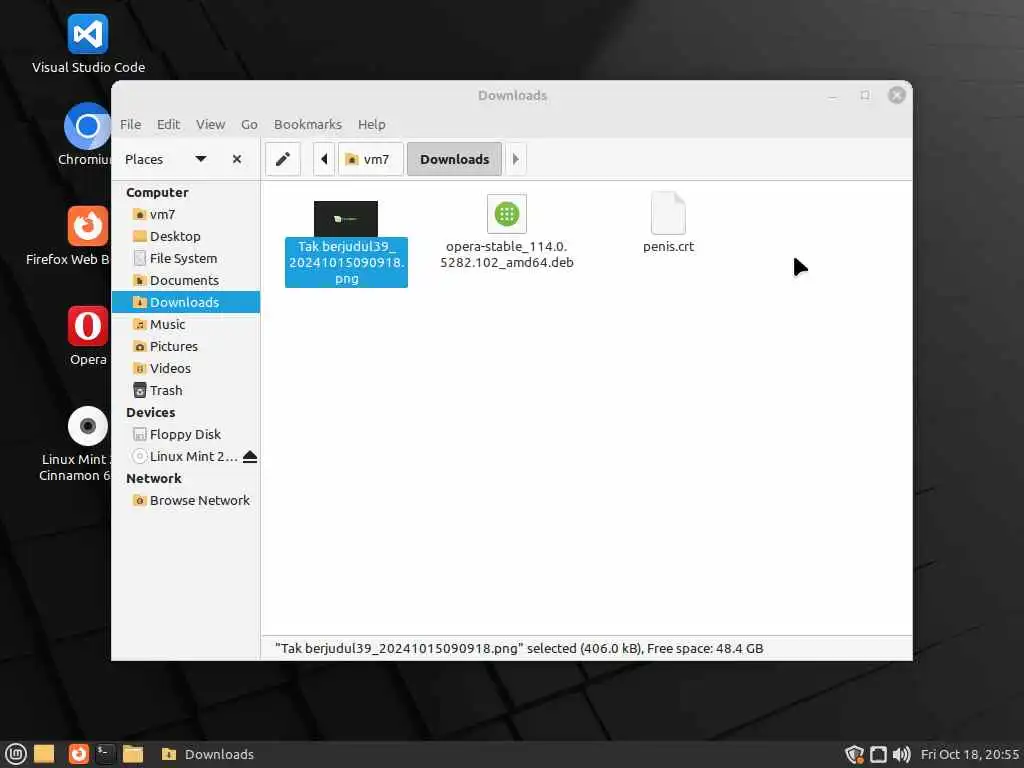Go back with left arrow in path bar
The width and height of the screenshot is (1024, 768).
point(324,159)
